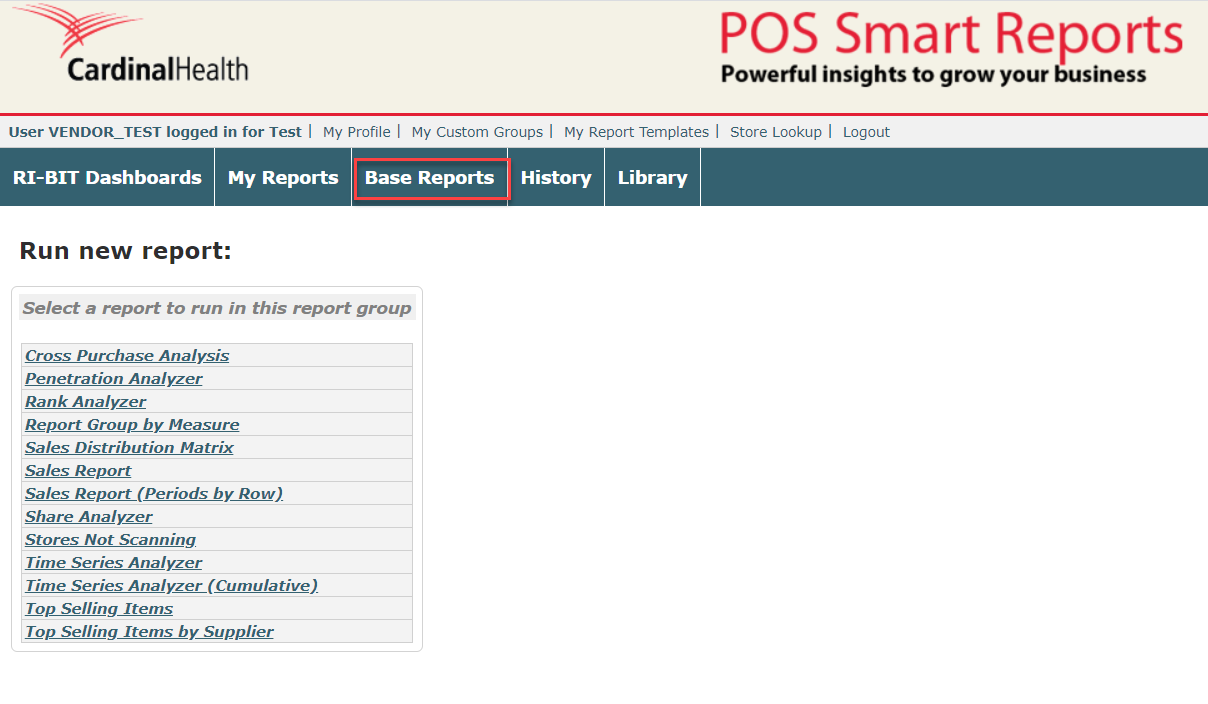
Task: Select the Base Reports tab
Action: point(430,178)
